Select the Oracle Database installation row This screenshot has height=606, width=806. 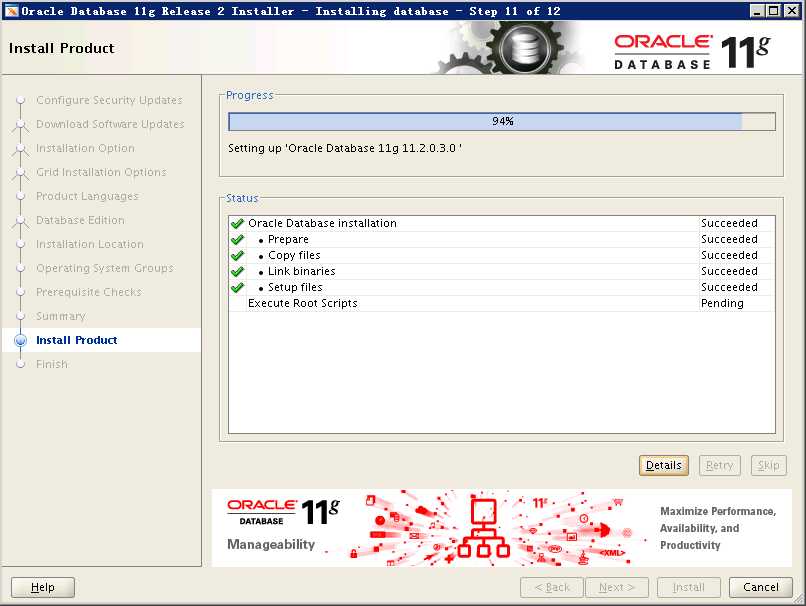click(x=502, y=223)
